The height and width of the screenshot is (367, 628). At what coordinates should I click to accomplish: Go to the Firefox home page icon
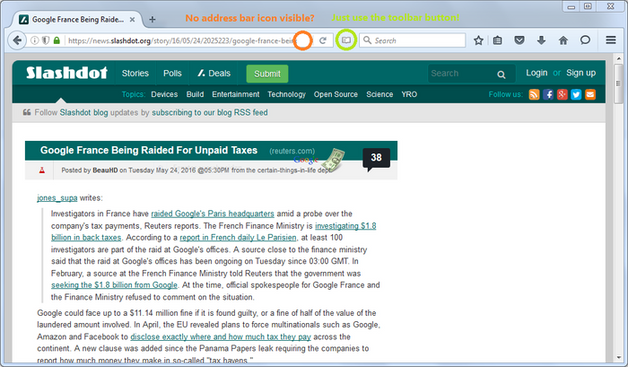(x=563, y=40)
